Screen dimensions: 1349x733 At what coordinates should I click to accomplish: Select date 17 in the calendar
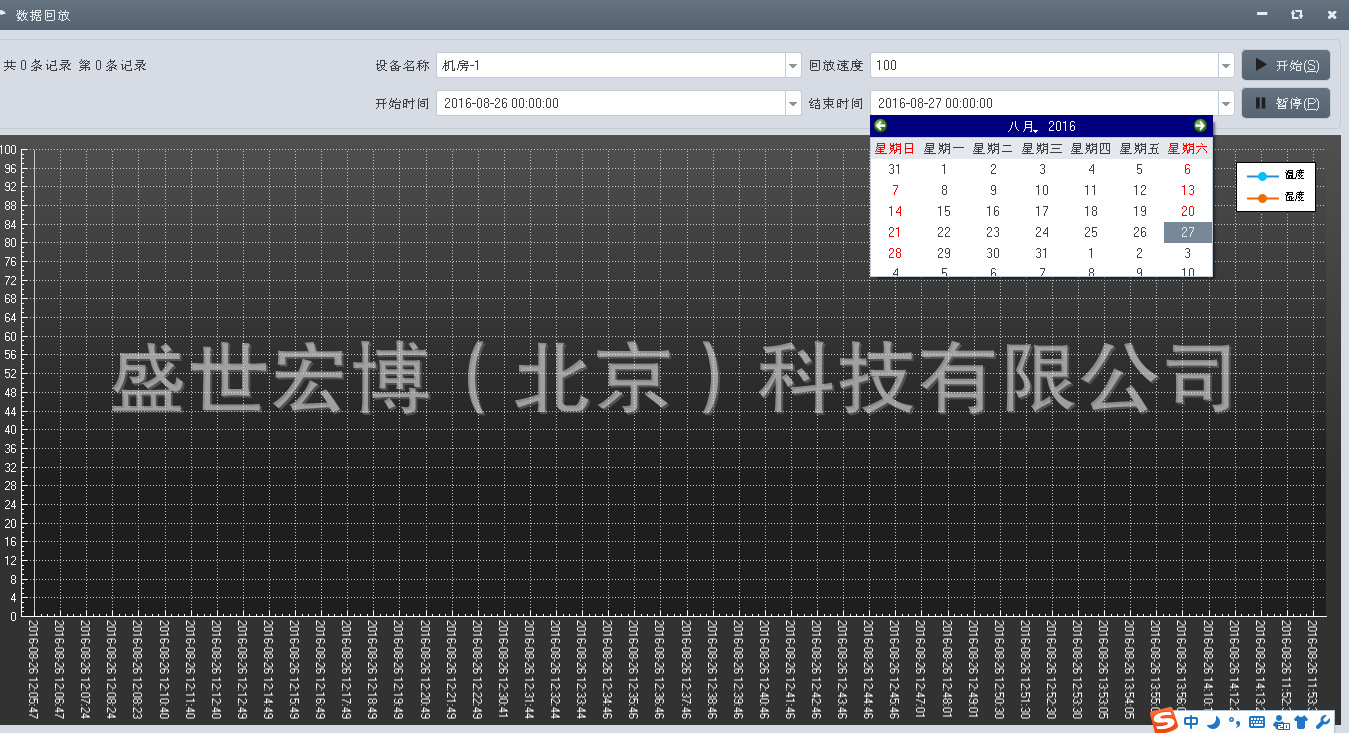click(1042, 211)
